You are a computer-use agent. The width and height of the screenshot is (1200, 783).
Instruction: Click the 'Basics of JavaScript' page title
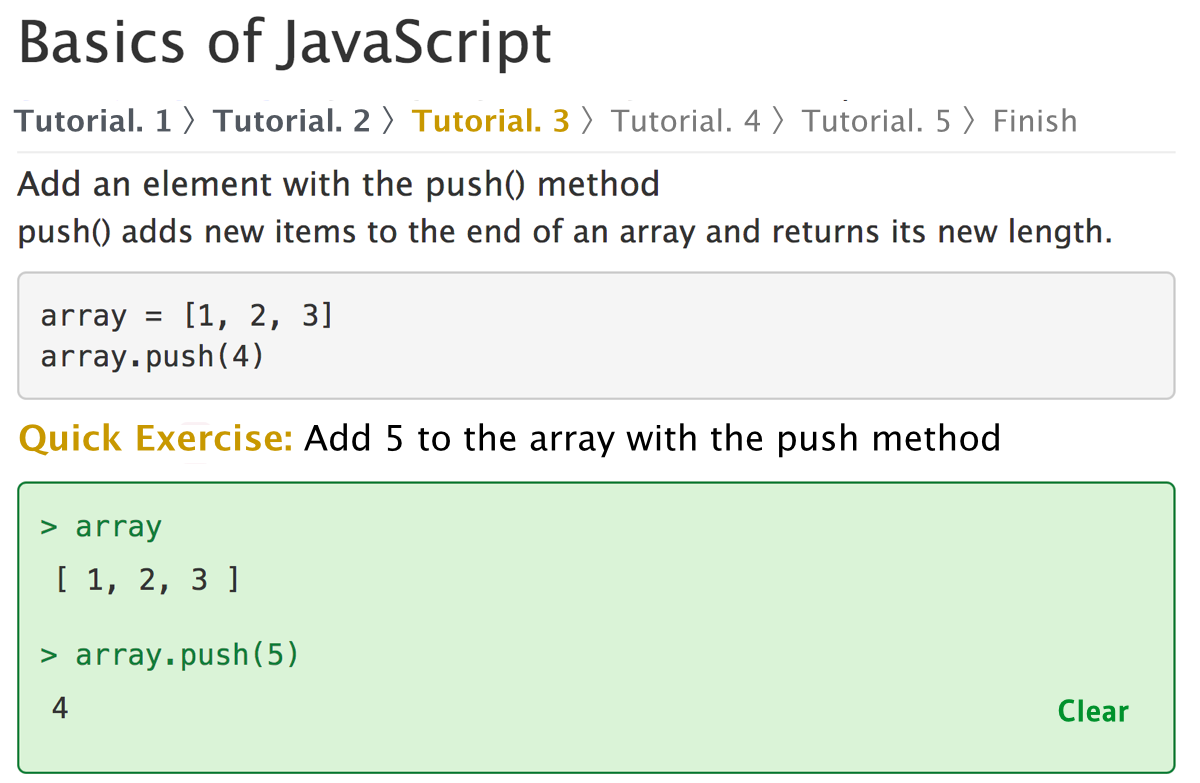285,43
